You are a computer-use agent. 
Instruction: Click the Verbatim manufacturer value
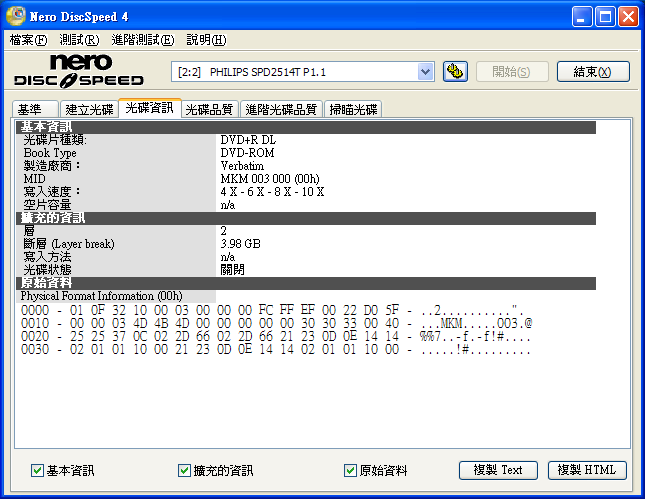(x=242, y=166)
